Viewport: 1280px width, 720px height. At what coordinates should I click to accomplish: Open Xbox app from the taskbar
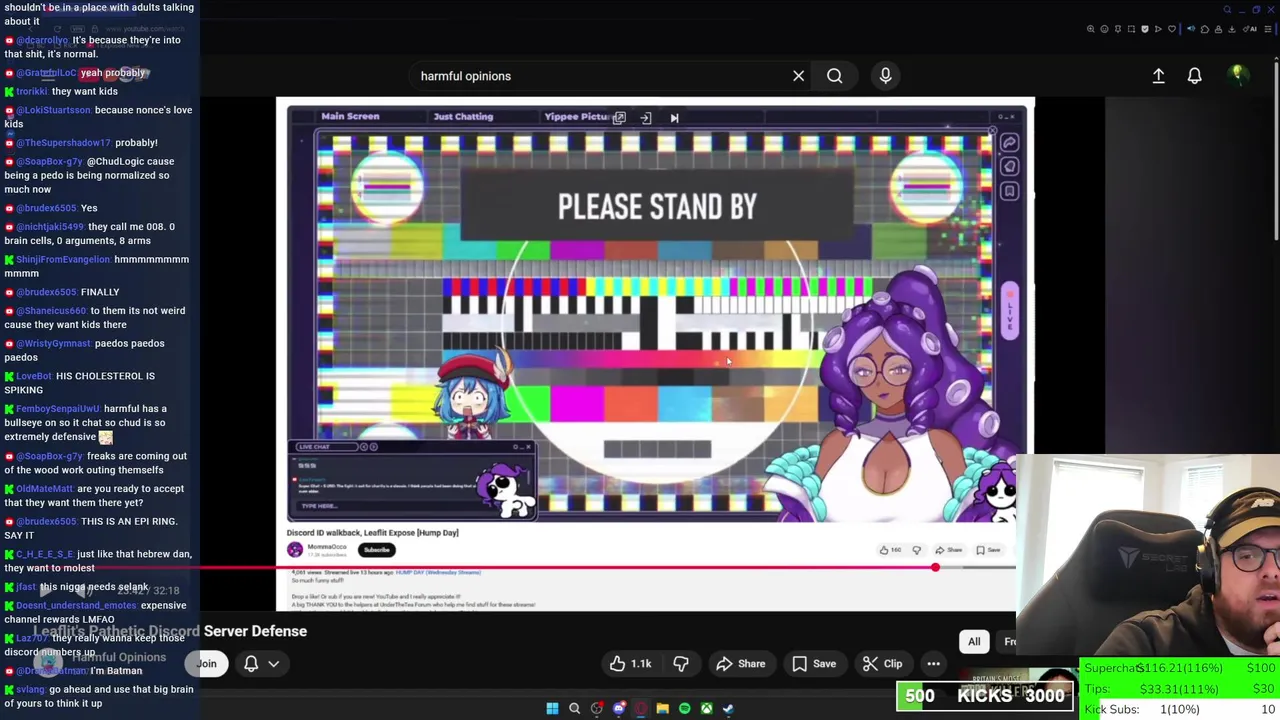pyautogui.click(x=706, y=709)
